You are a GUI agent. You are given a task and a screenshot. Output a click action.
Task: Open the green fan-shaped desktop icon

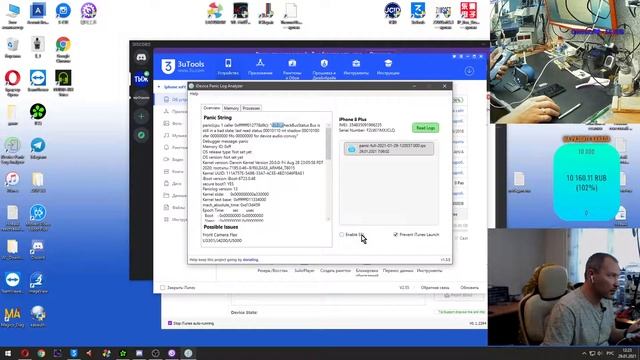point(38,111)
